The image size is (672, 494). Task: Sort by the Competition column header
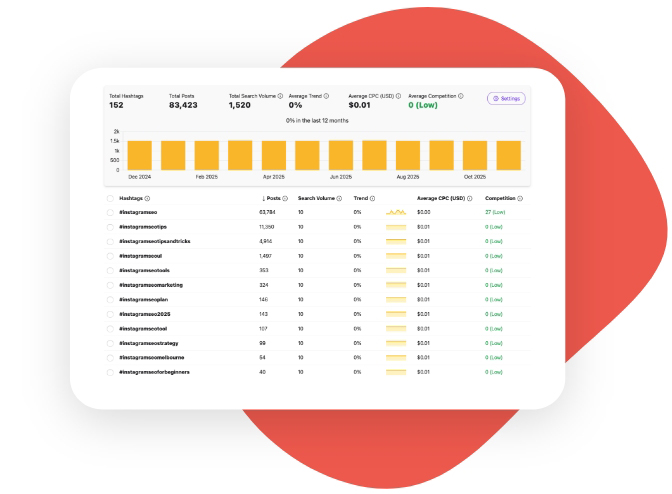click(x=500, y=198)
